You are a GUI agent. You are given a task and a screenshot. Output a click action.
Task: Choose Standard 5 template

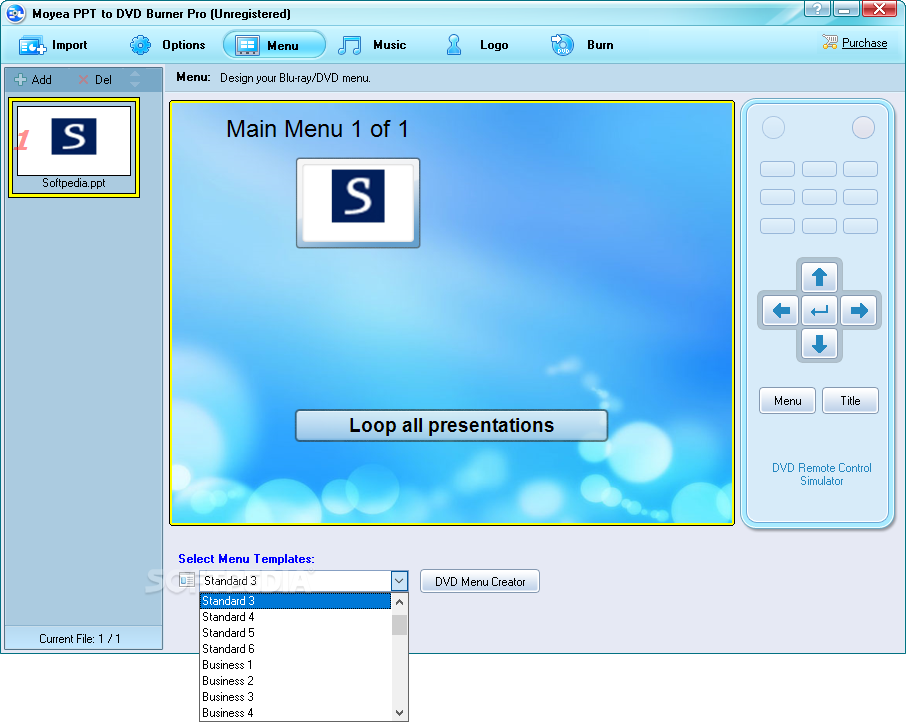pos(295,633)
